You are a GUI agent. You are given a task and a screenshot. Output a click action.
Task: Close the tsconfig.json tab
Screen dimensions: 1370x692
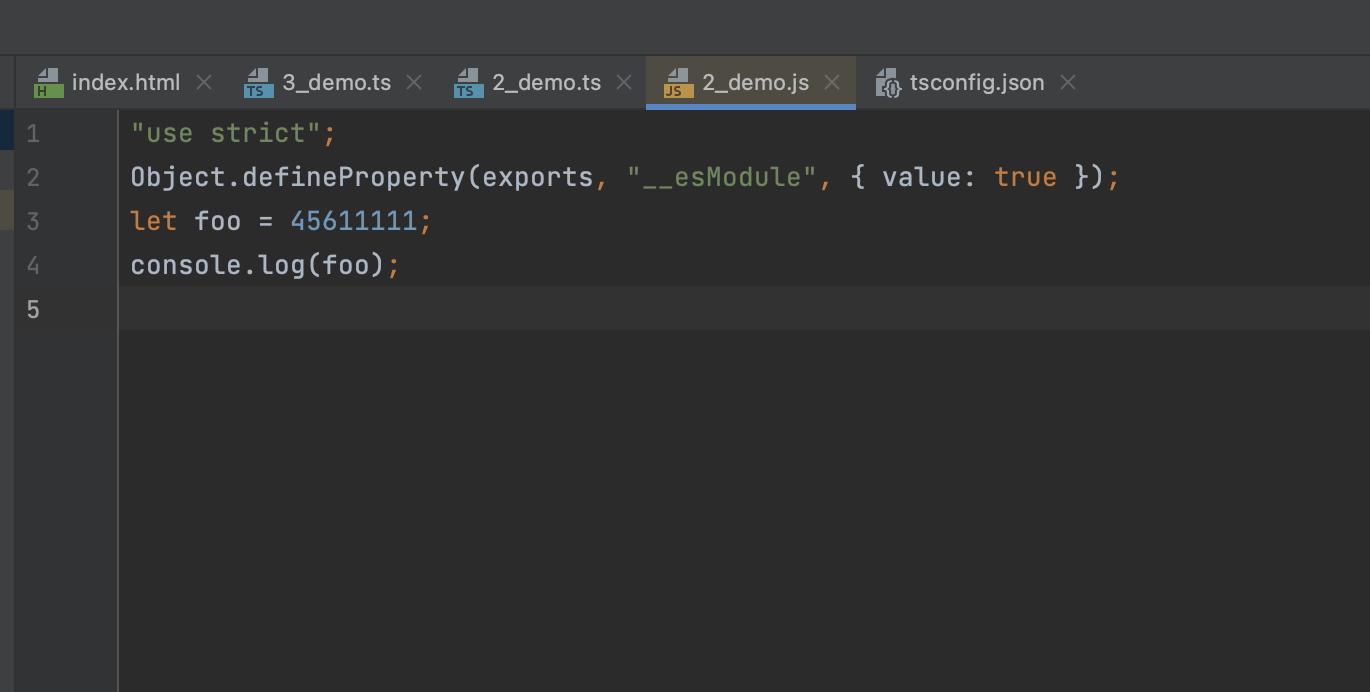1068,83
